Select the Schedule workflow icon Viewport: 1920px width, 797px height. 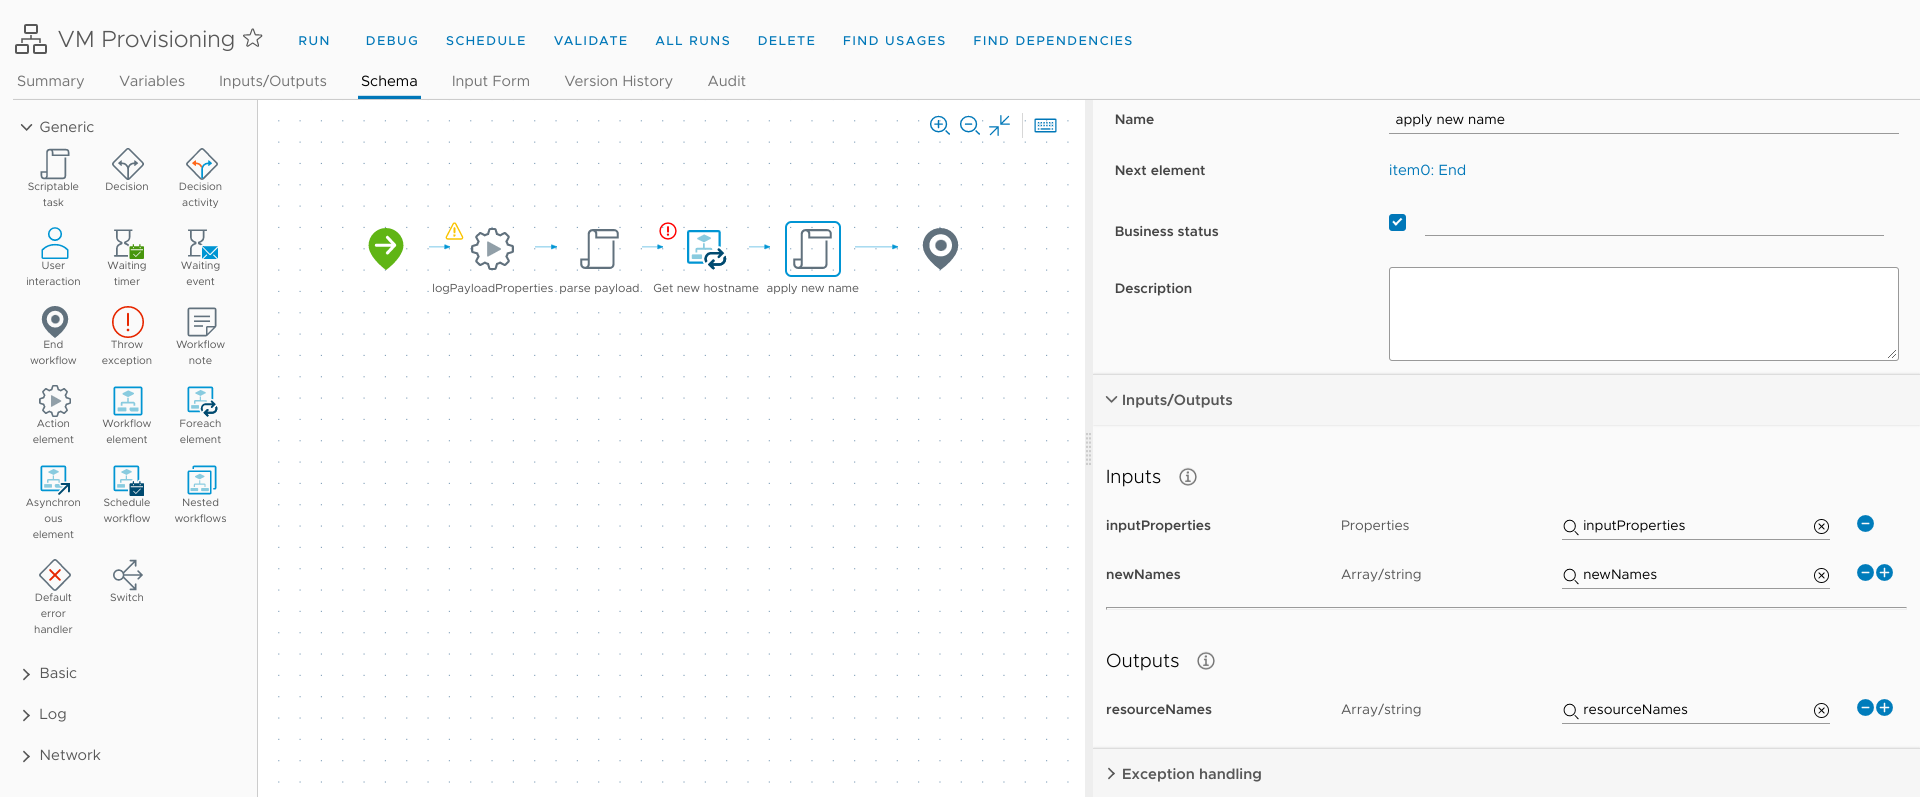tap(127, 480)
